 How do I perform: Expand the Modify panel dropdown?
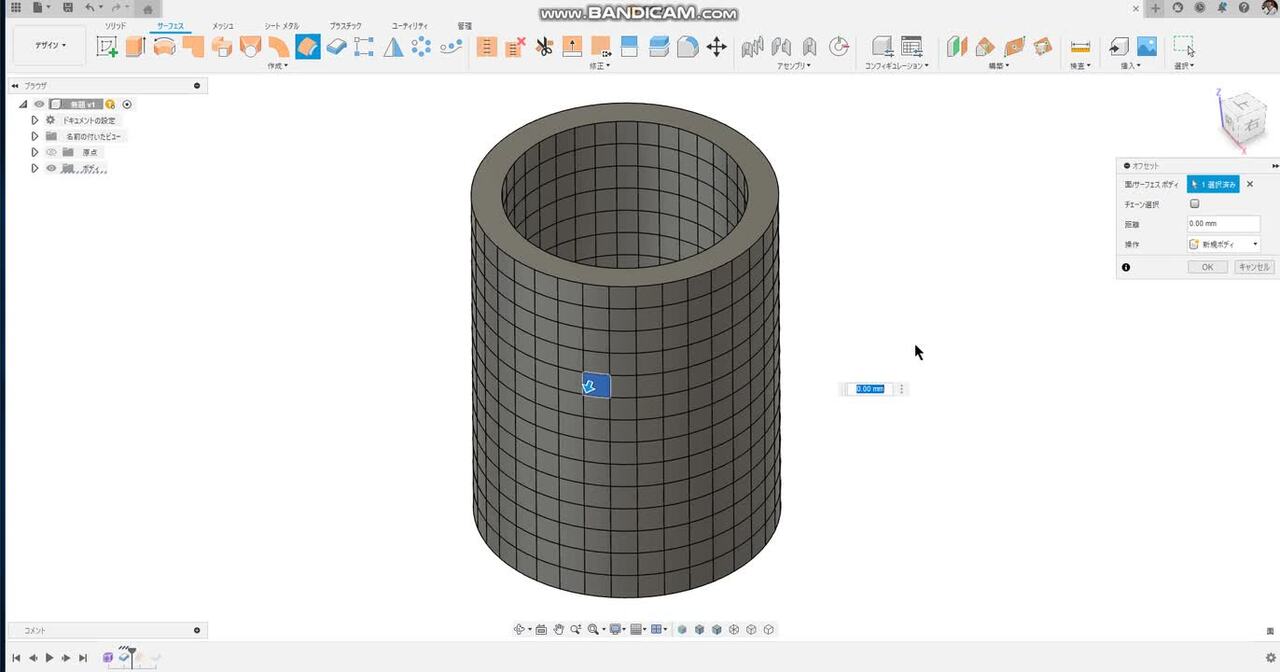pyautogui.click(x=599, y=66)
